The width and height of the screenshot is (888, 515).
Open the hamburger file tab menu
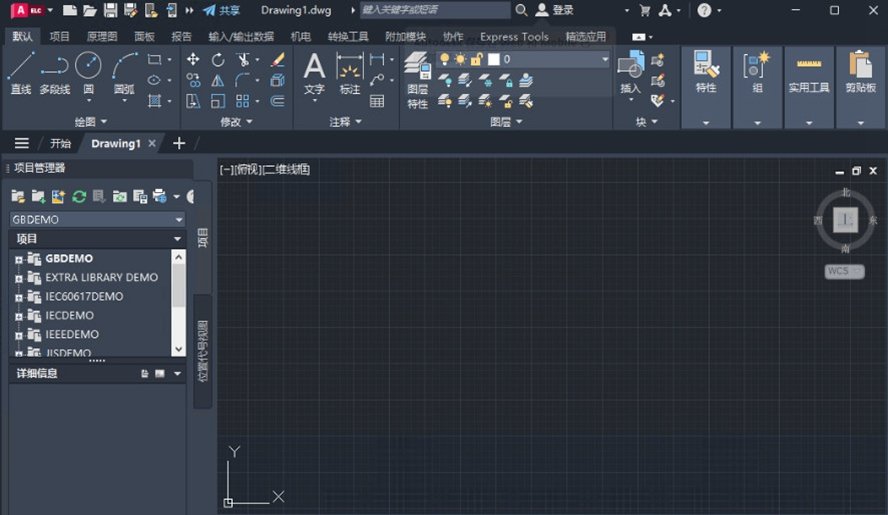coord(22,143)
